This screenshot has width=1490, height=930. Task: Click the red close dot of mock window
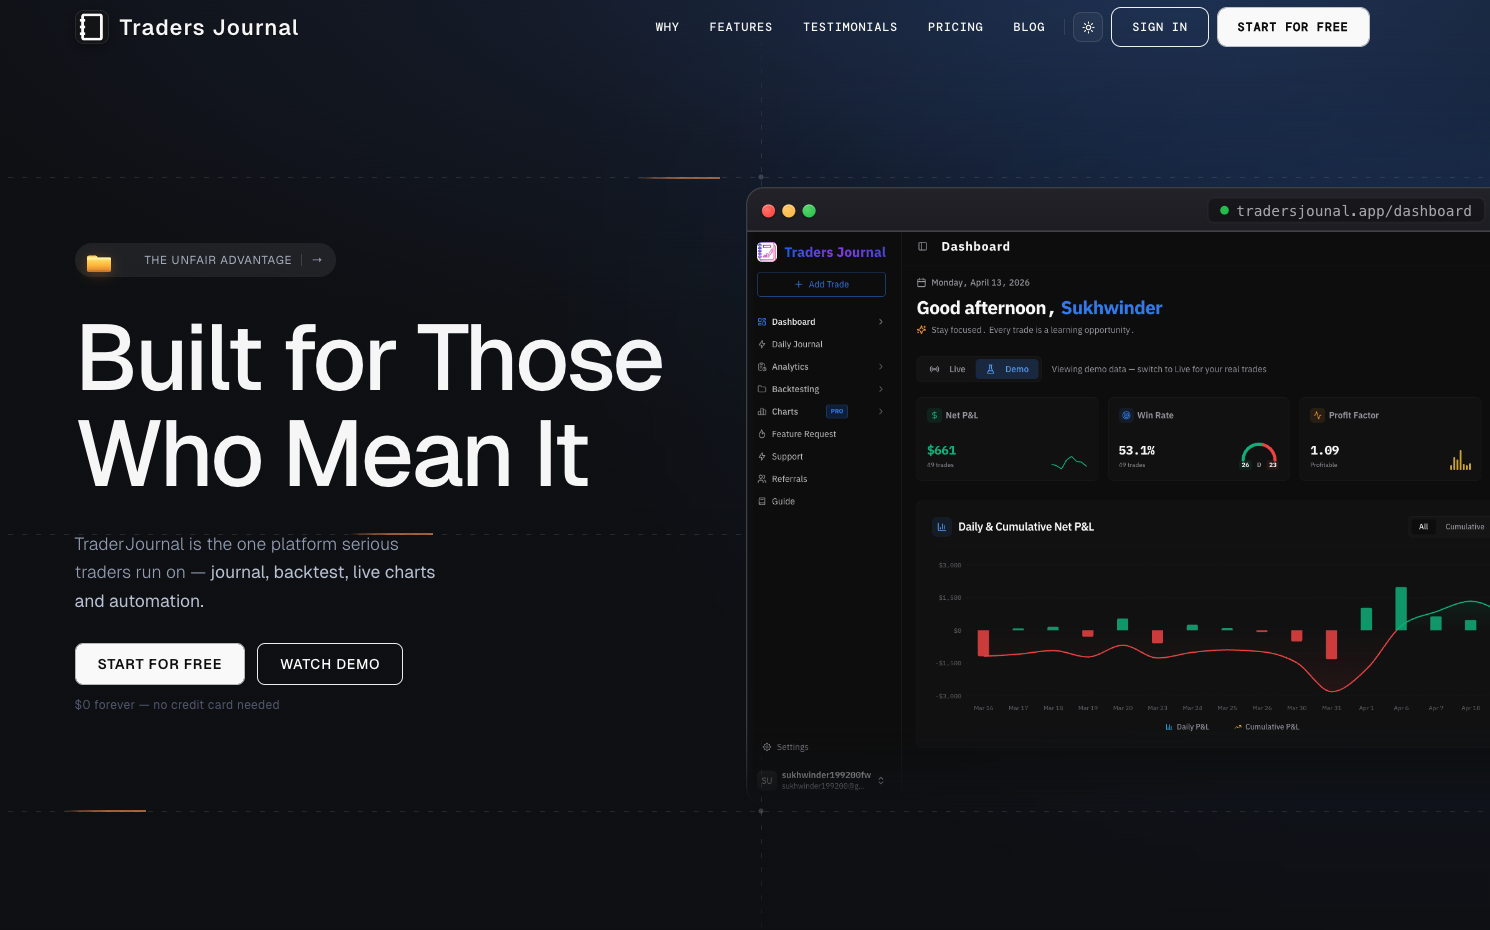click(768, 211)
